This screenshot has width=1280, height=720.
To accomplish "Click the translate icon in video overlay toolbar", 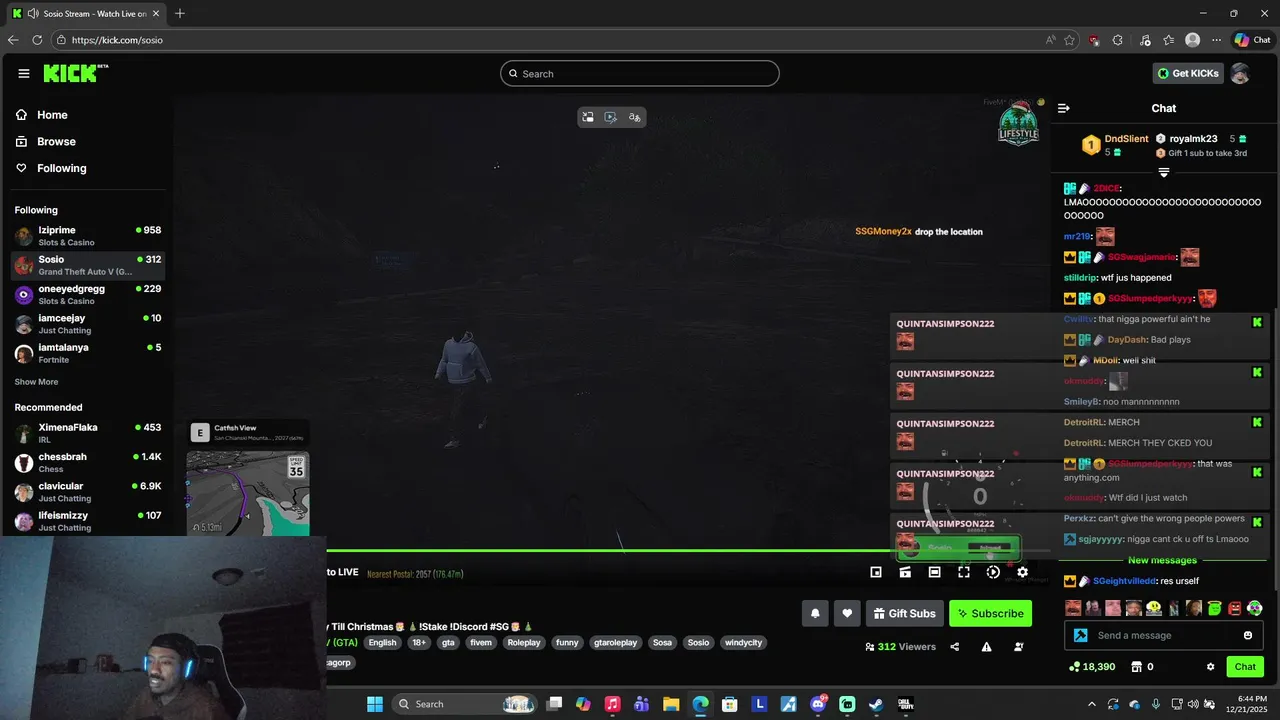I will tap(634, 117).
